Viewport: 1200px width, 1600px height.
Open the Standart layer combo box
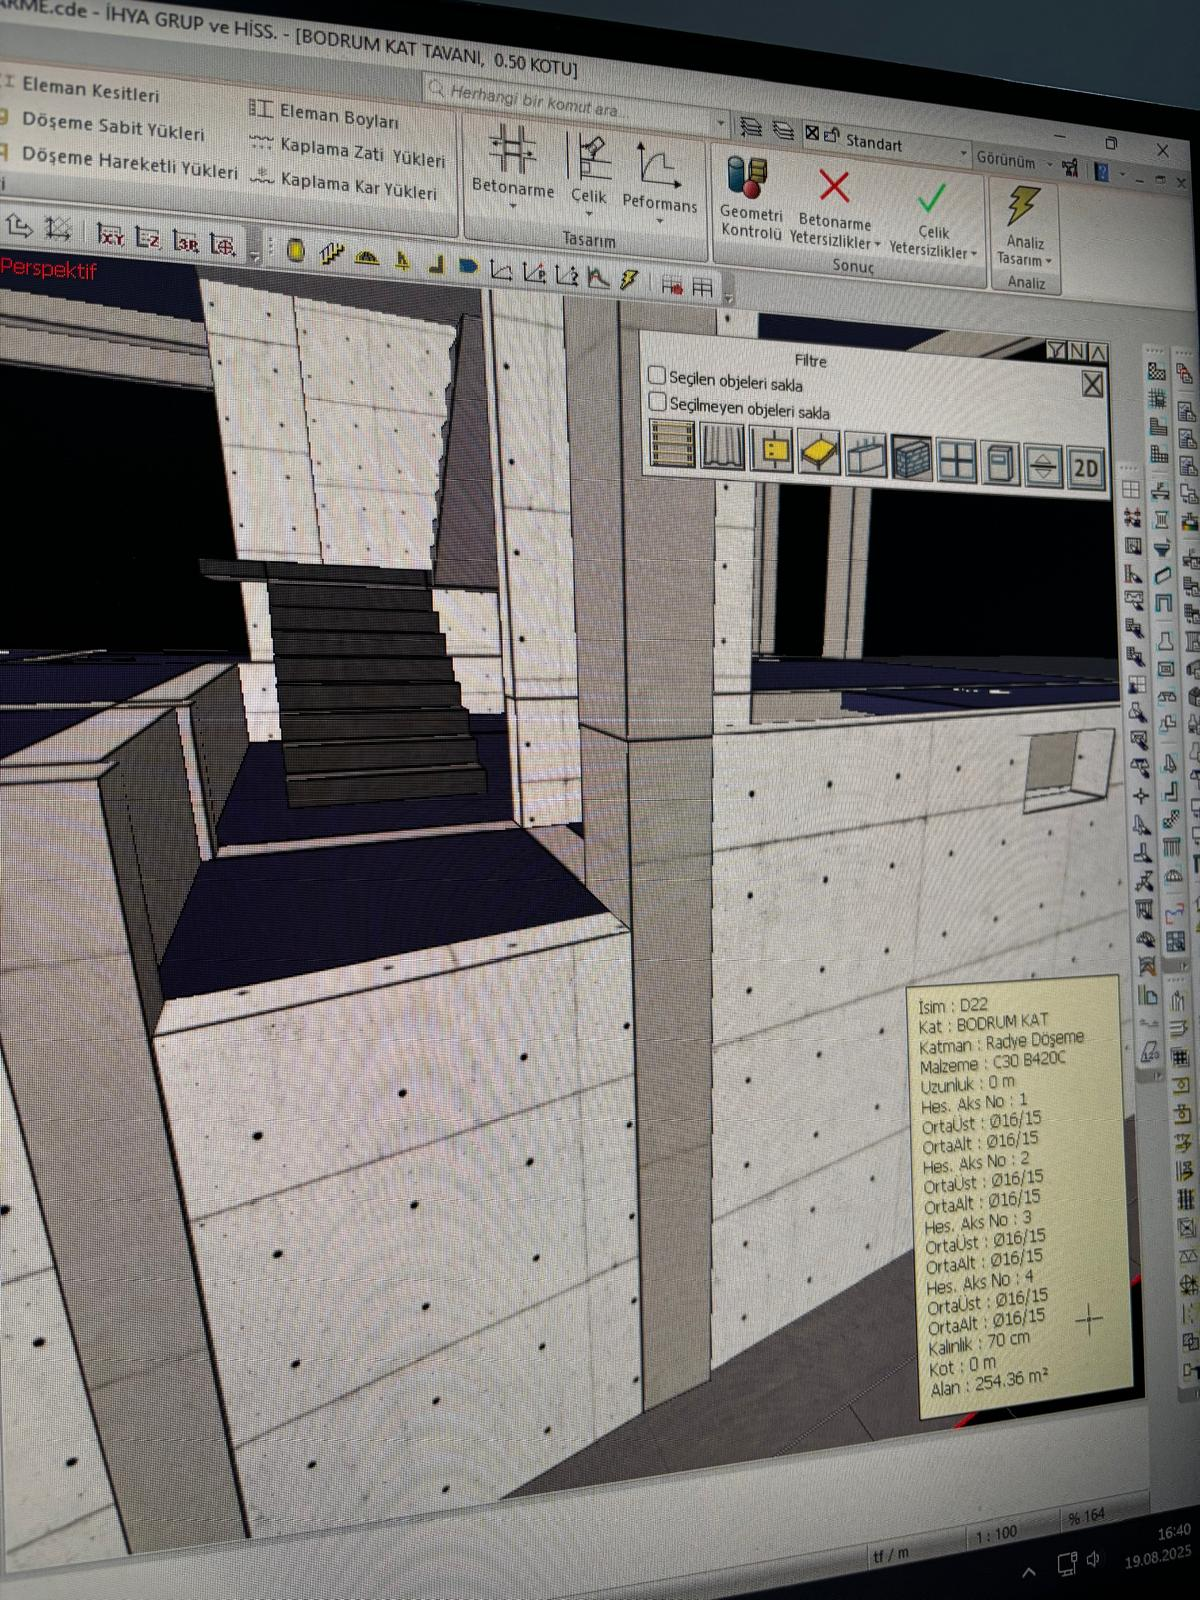885,143
